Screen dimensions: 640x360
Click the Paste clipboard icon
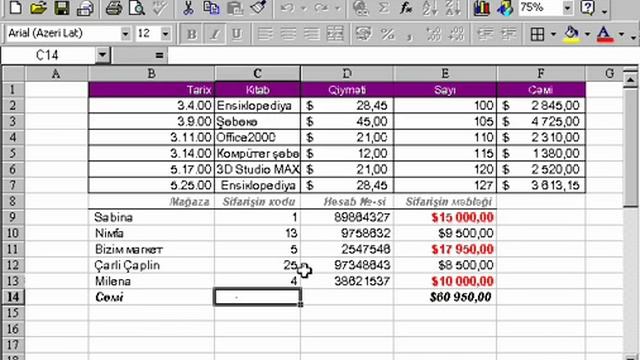pyautogui.click(x=235, y=7)
